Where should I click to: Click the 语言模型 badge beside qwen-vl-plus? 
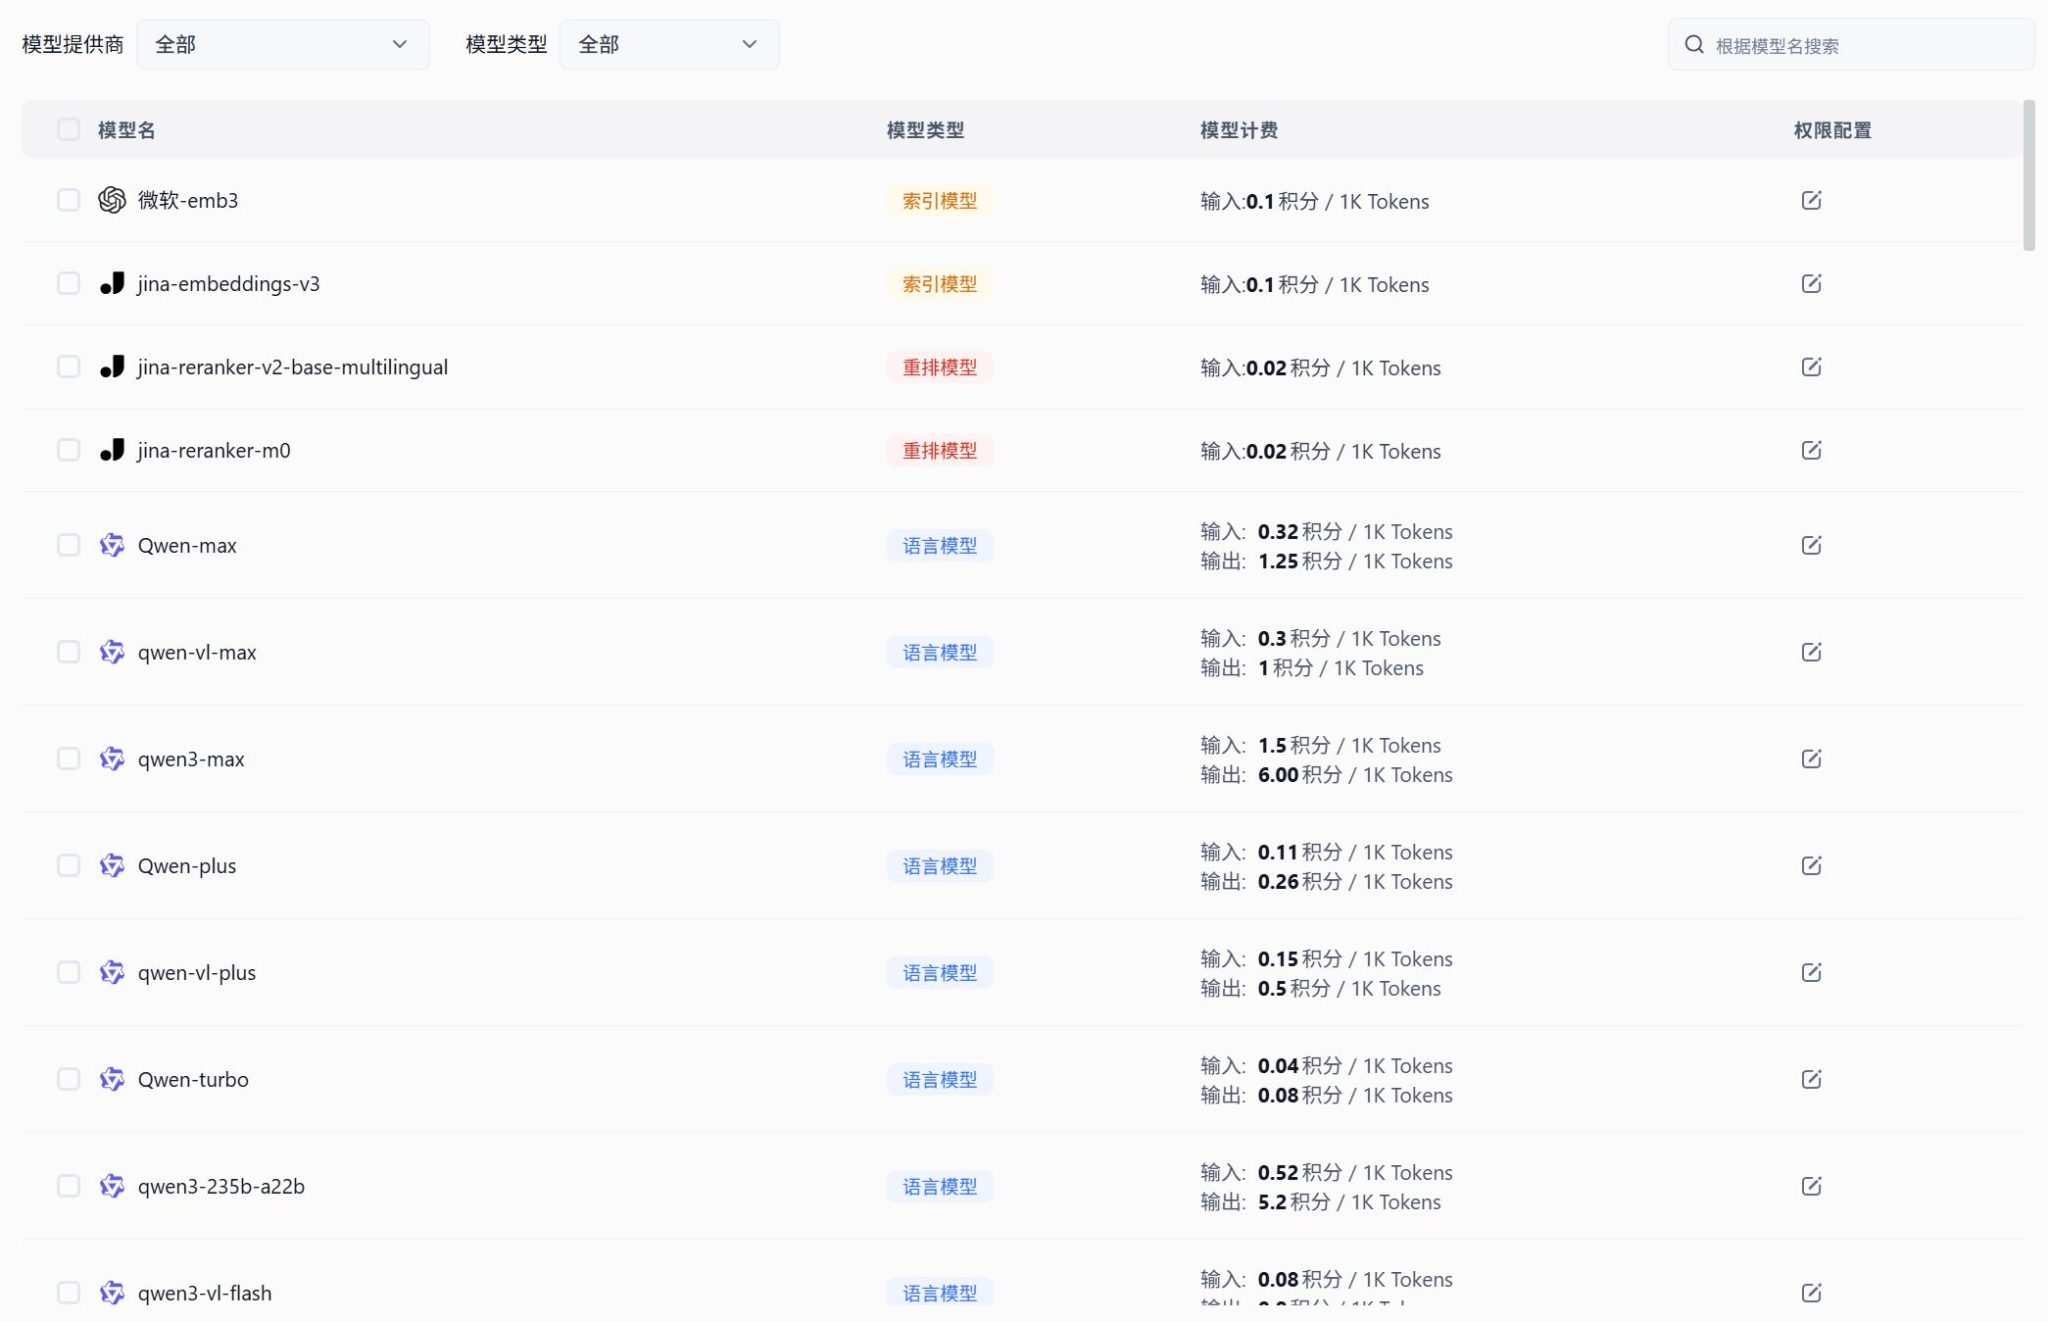[x=939, y=972]
